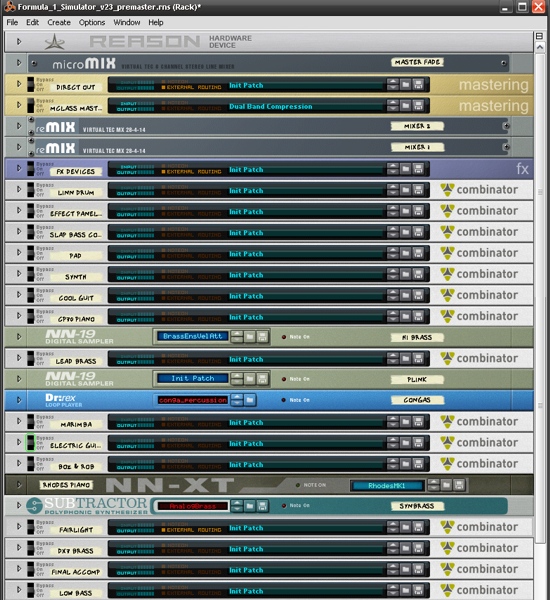The width and height of the screenshot is (550, 600).
Task: Browse patches for RhodesMK1 NN-XT
Action: 446,485
